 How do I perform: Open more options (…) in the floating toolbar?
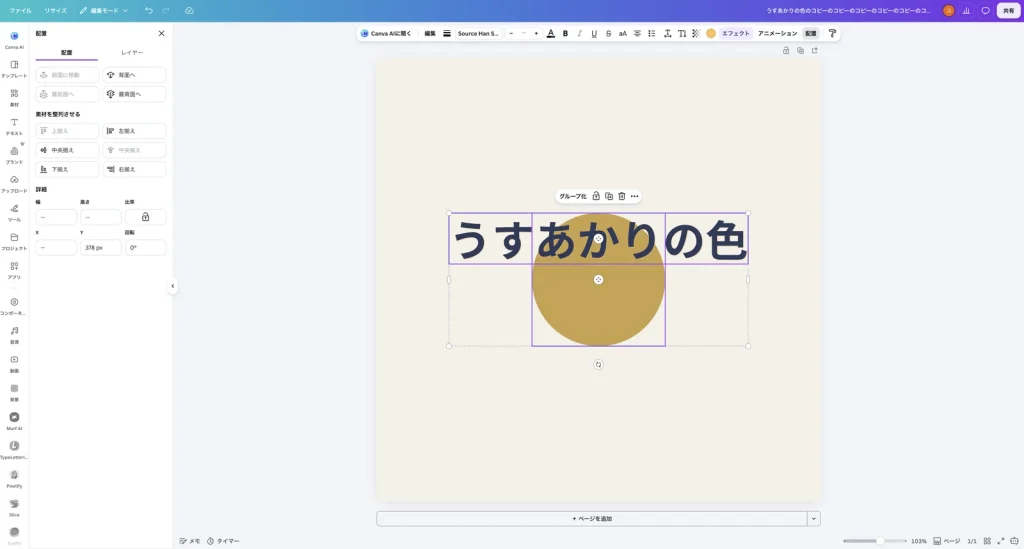634,196
